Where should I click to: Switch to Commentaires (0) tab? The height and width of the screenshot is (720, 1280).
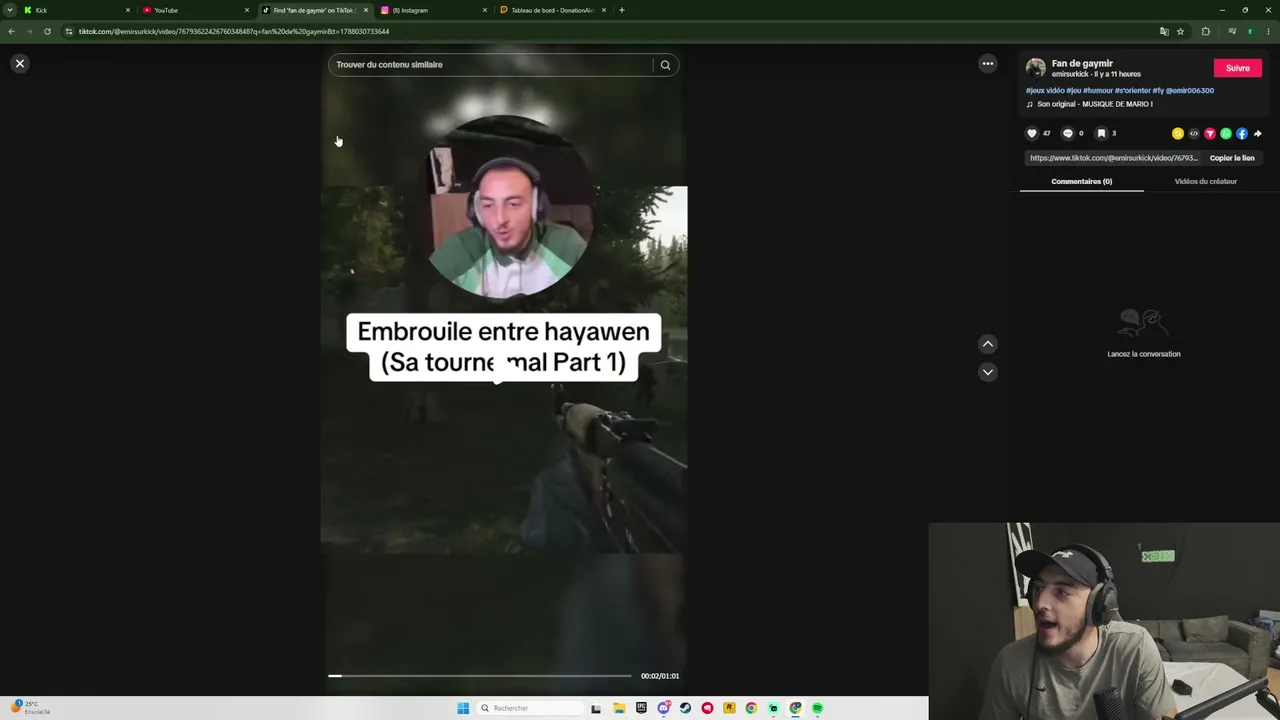click(x=1081, y=181)
